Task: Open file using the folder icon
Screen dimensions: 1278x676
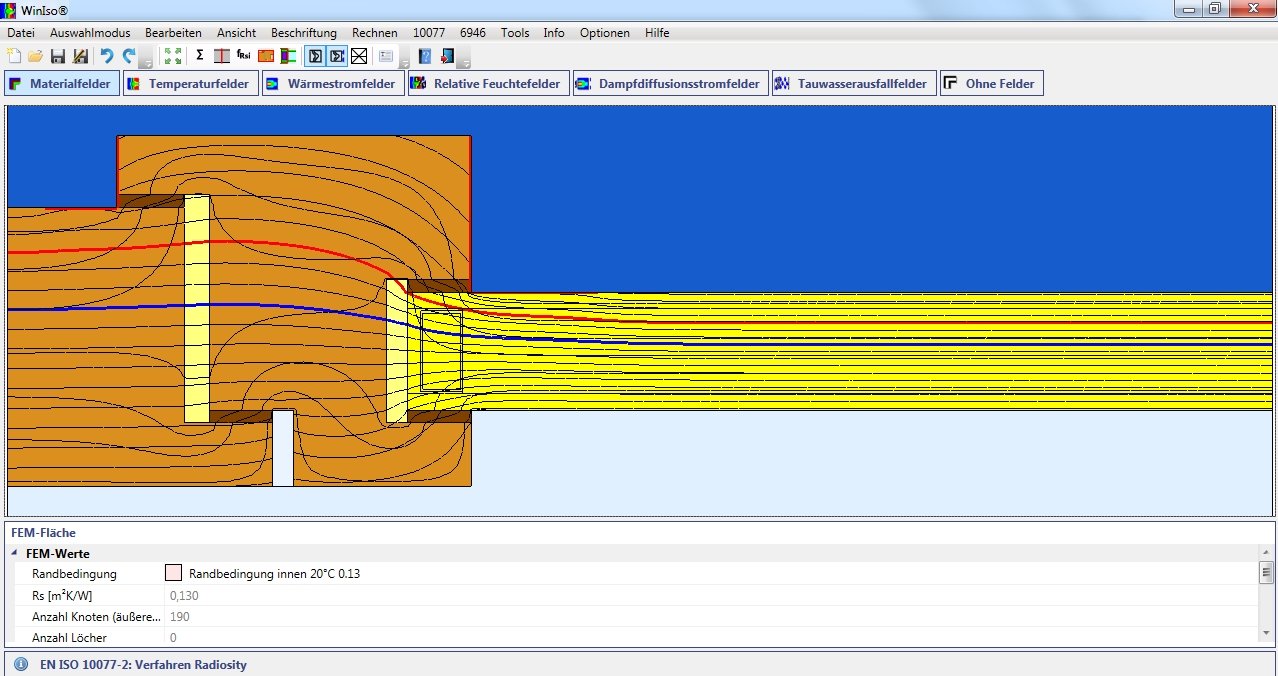Action: (x=36, y=56)
